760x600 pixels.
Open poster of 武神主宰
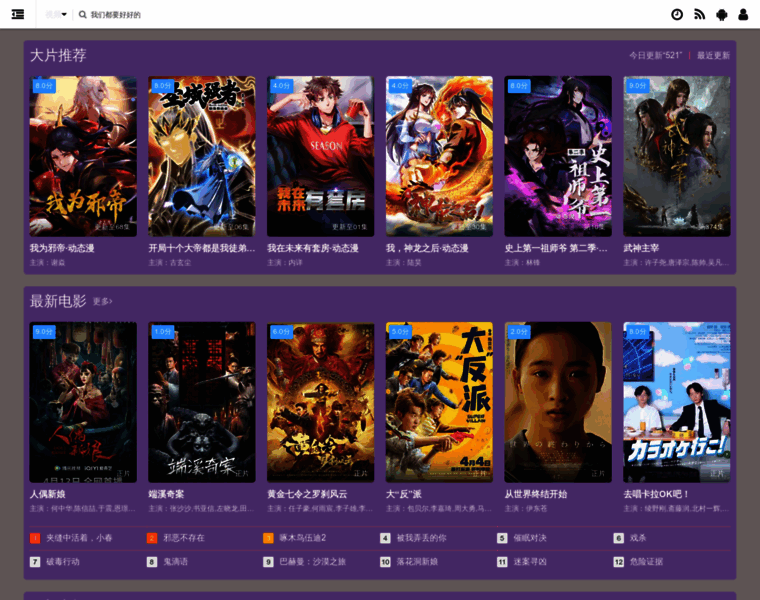[677, 156]
